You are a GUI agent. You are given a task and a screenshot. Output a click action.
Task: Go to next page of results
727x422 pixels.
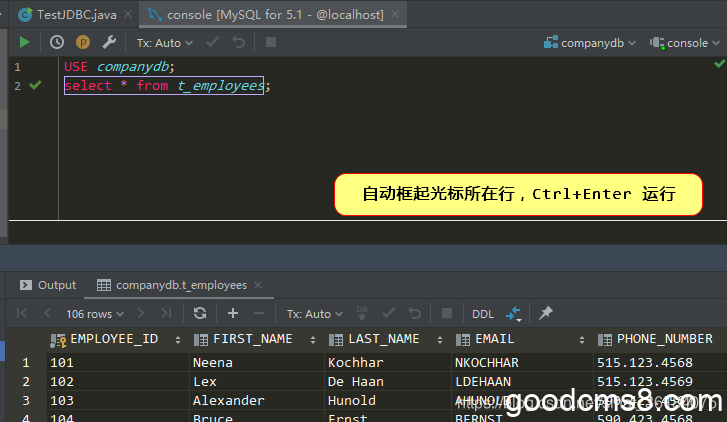pos(141,314)
